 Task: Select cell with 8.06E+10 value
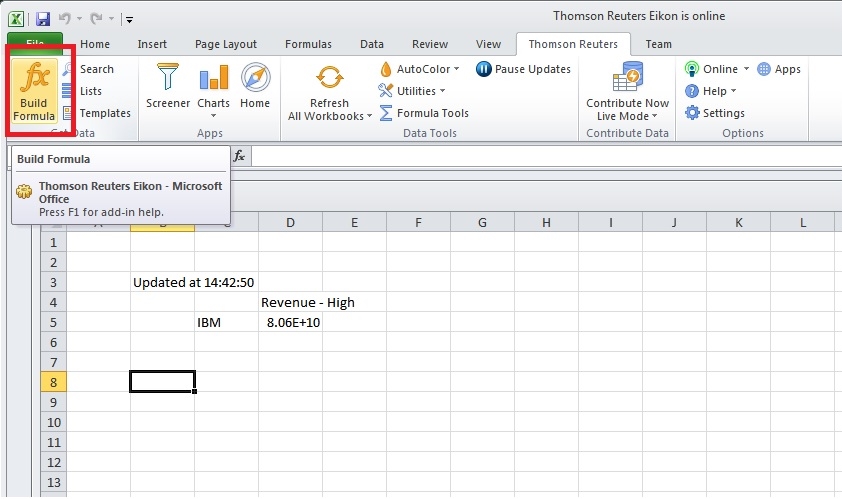291,322
